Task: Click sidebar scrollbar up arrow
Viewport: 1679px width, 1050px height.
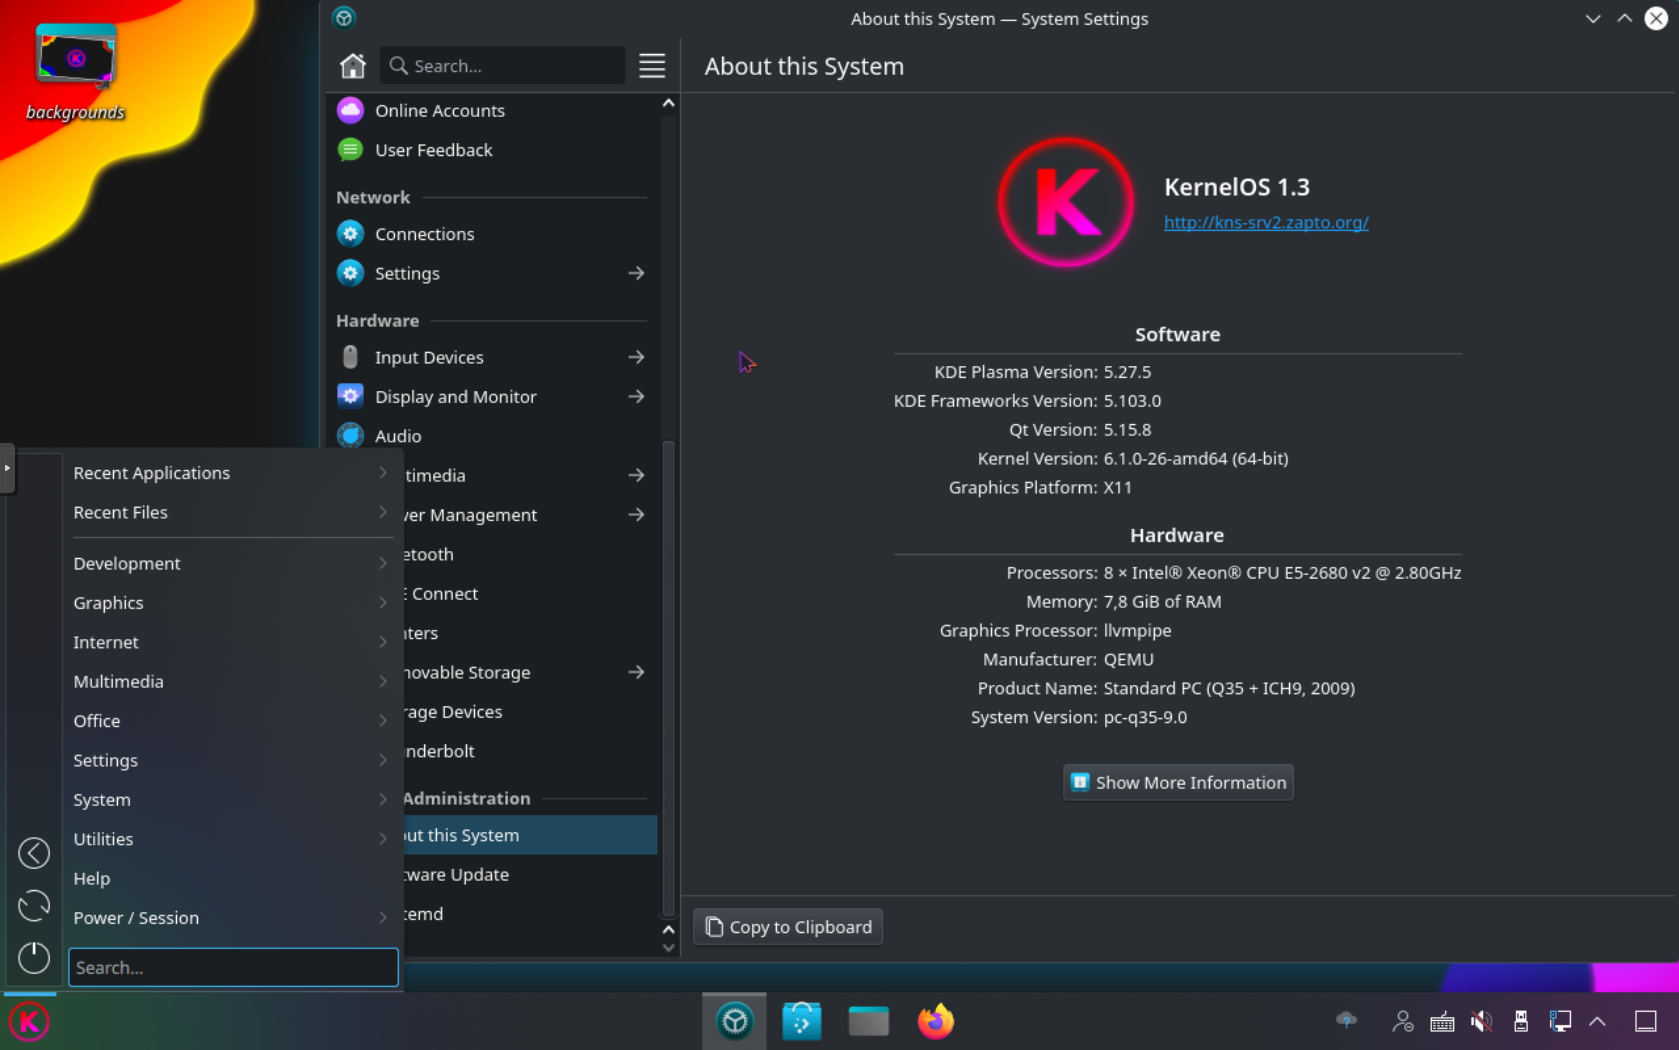Action: tap(668, 103)
